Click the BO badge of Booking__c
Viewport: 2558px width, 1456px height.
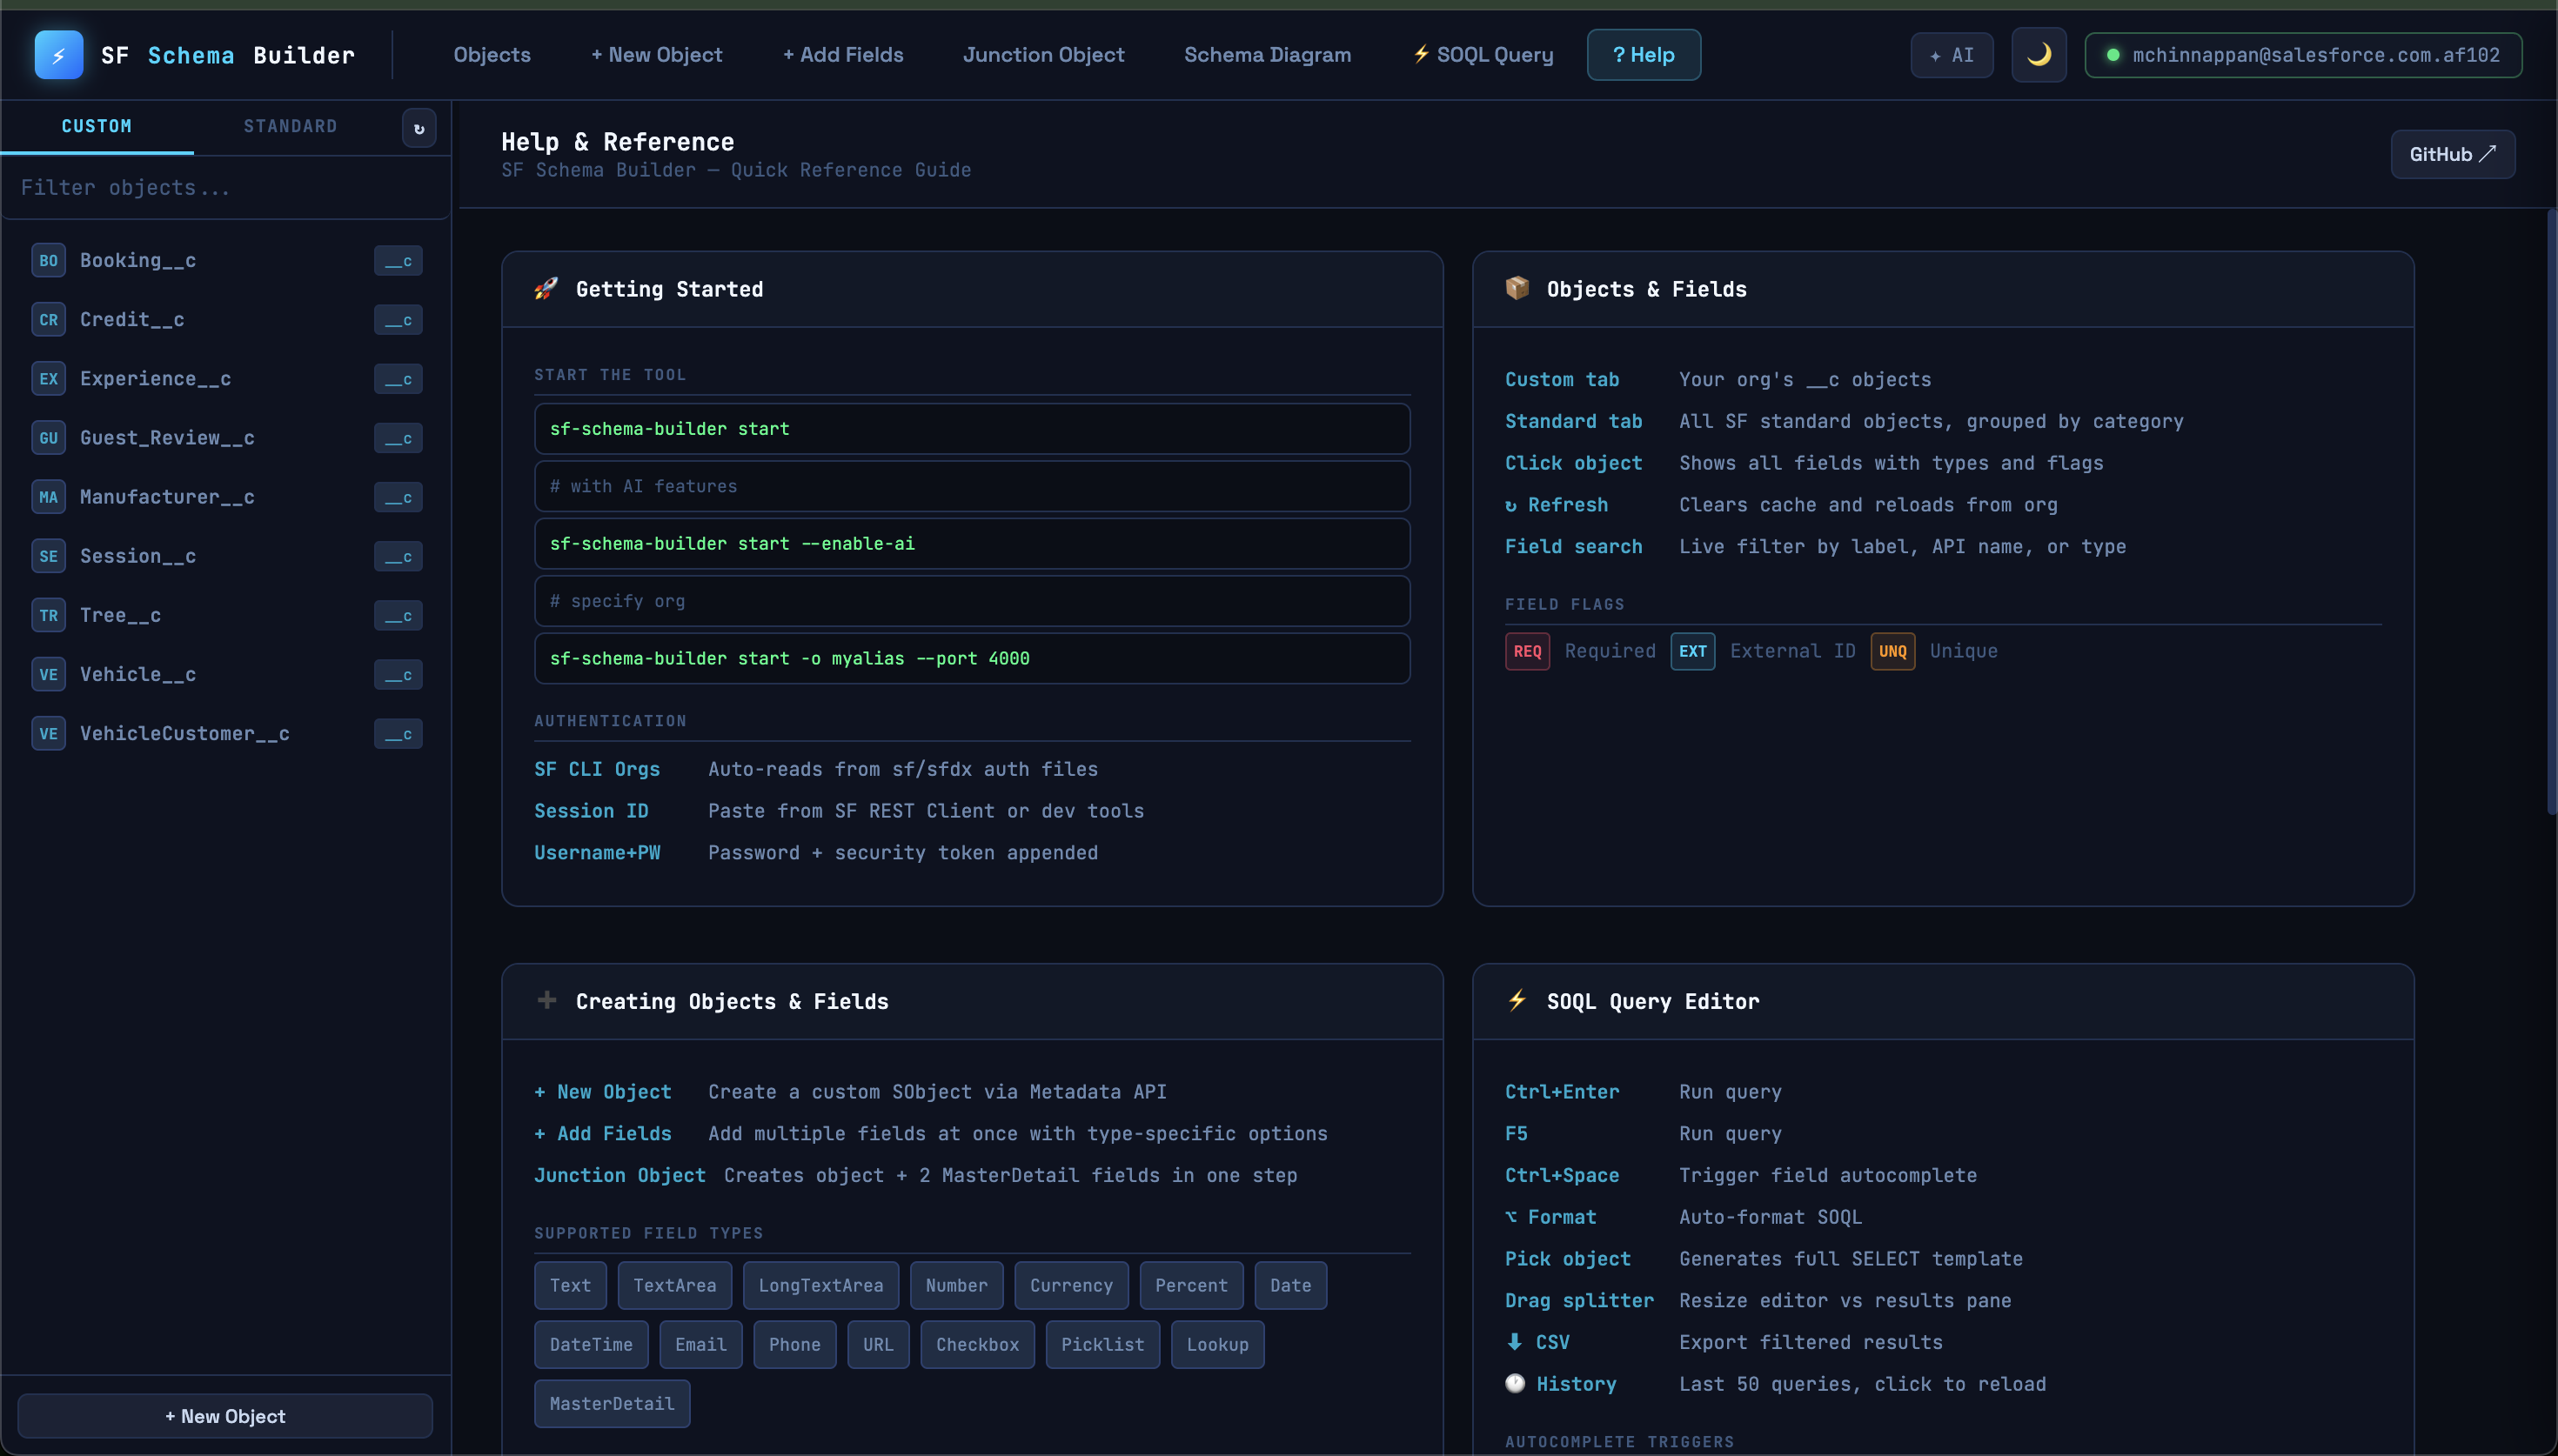click(48, 261)
